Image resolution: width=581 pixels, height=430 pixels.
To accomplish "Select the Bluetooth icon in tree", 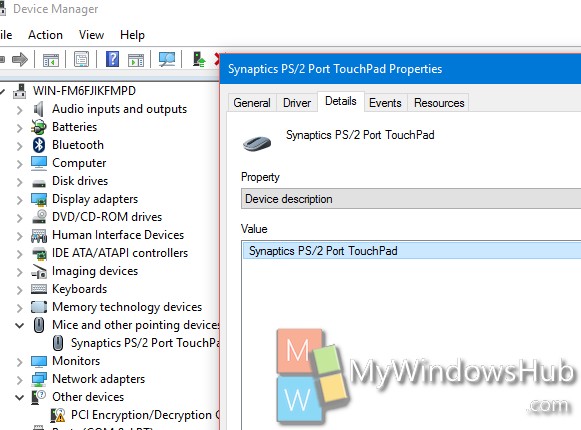I will pos(39,145).
